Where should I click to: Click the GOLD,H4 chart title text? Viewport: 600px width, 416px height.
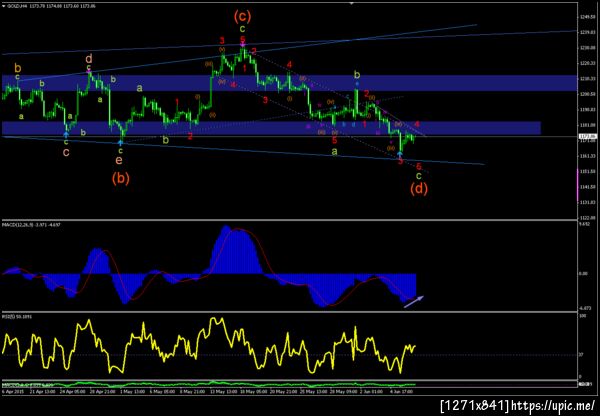click(15, 6)
